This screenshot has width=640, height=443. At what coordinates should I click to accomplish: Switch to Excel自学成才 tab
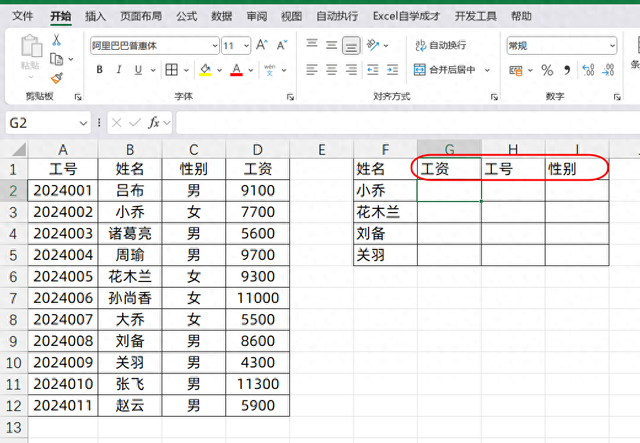coord(406,16)
